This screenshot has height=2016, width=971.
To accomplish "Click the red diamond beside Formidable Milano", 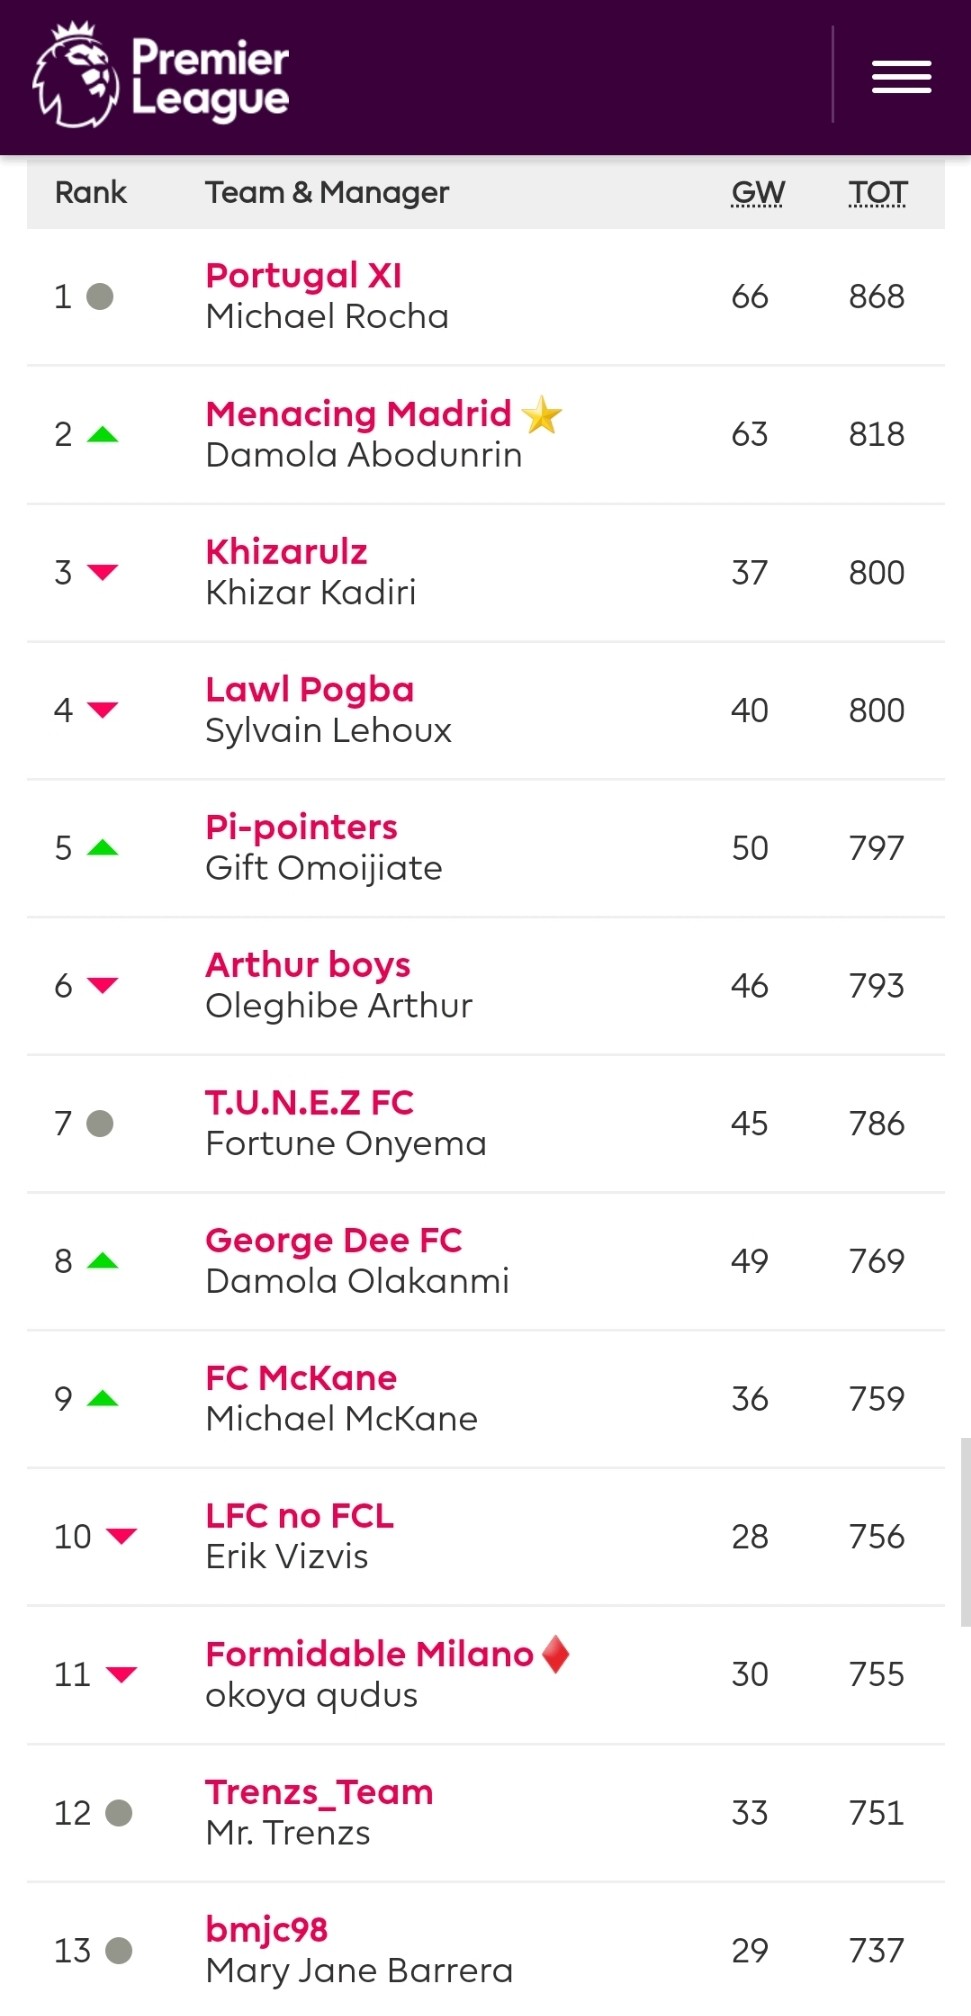I will (x=556, y=1654).
